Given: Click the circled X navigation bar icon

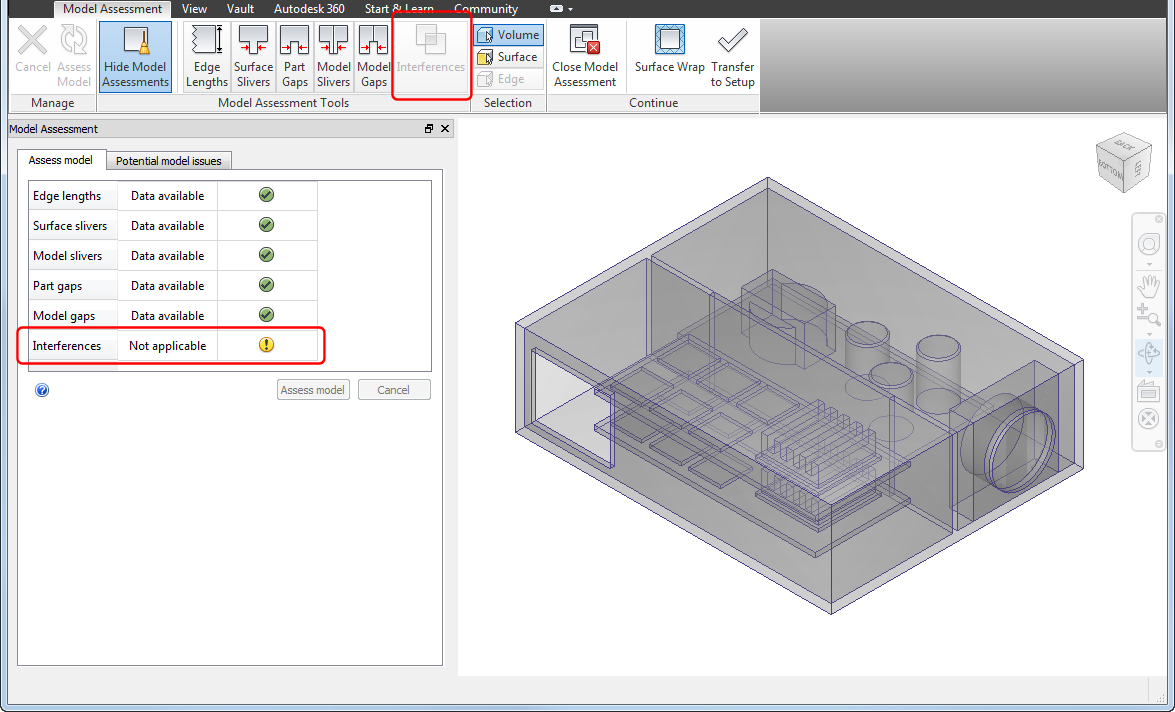Looking at the screenshot, I should pos(1148,418).
